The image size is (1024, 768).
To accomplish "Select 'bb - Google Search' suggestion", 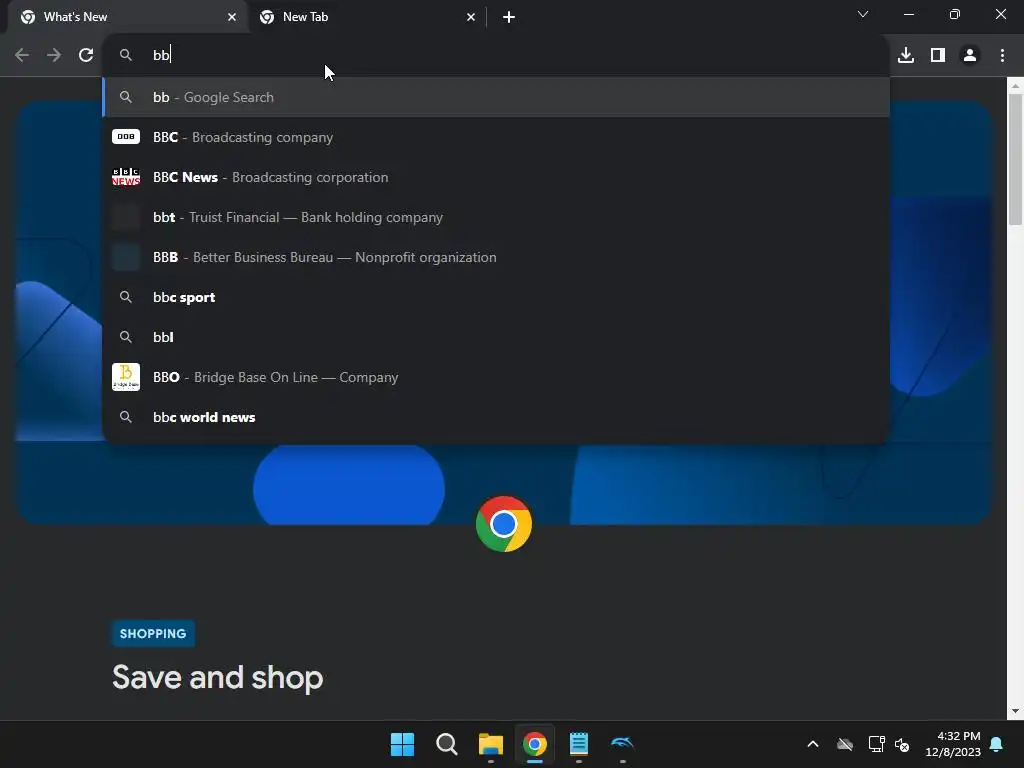I will pyautogui.click(x=496, y=97).
